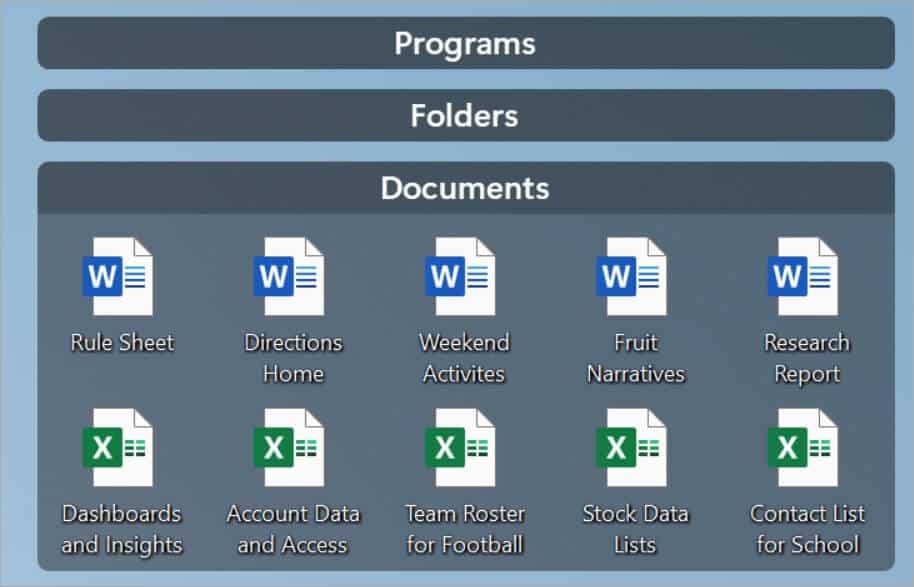The width and height of the screenshot is (914, 587).
Task: Expand the Programs section header
Action: pos(466,43)
